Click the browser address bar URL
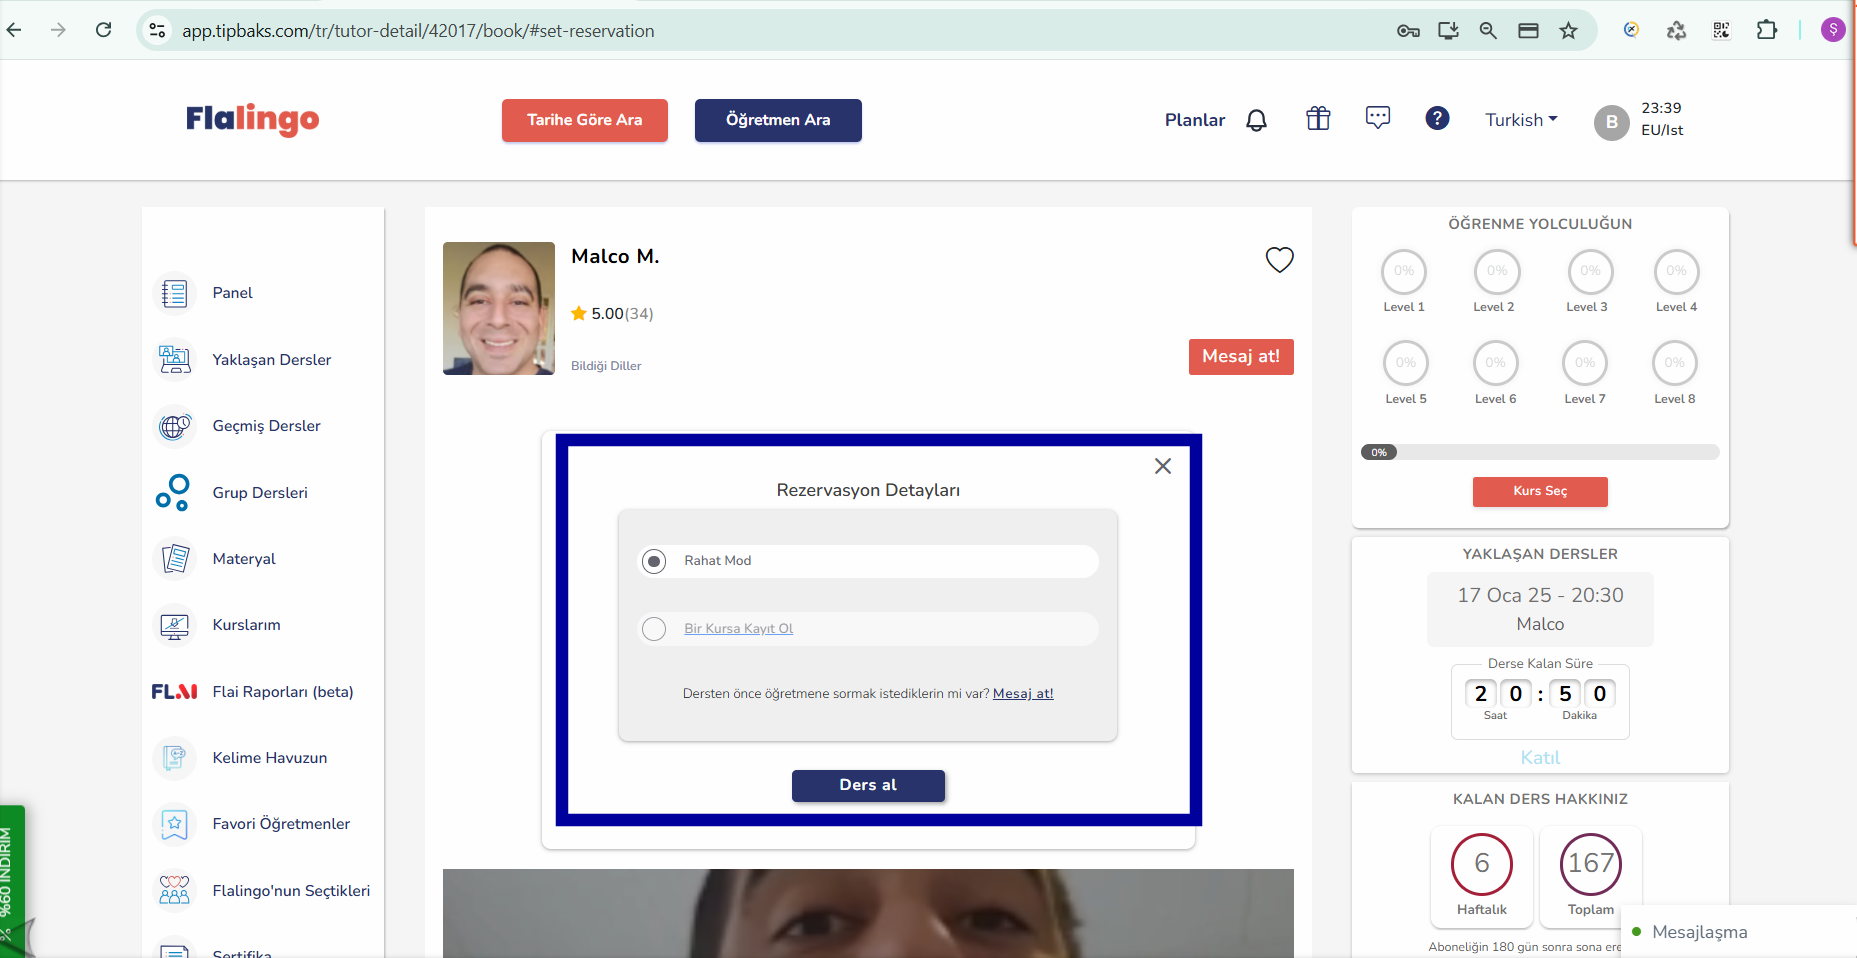 click(418, 31)
